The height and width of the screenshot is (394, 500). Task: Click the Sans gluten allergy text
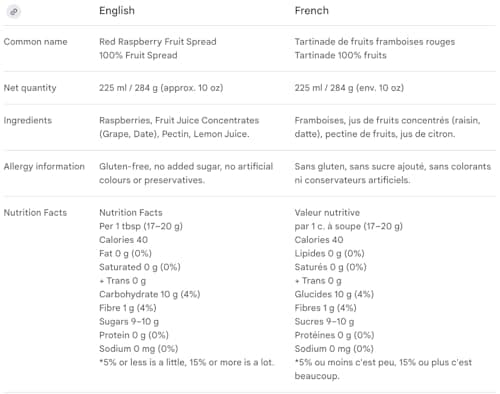pos(393,173)
